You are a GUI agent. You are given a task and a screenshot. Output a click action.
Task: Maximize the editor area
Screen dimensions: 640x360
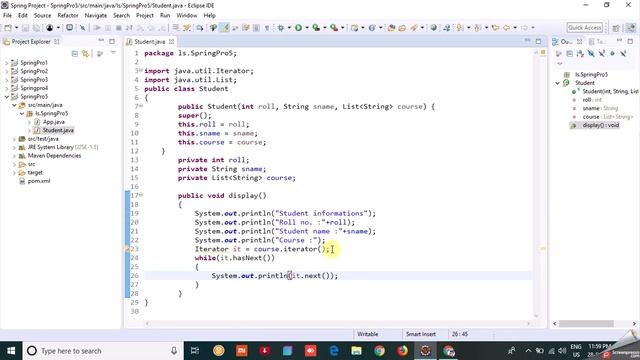[x=538, y=41]
